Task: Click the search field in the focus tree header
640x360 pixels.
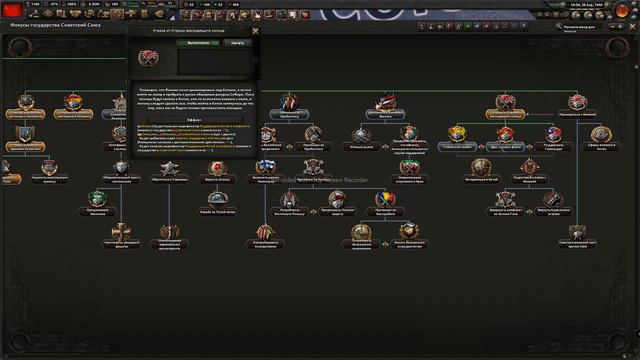Action: point(584,27)
